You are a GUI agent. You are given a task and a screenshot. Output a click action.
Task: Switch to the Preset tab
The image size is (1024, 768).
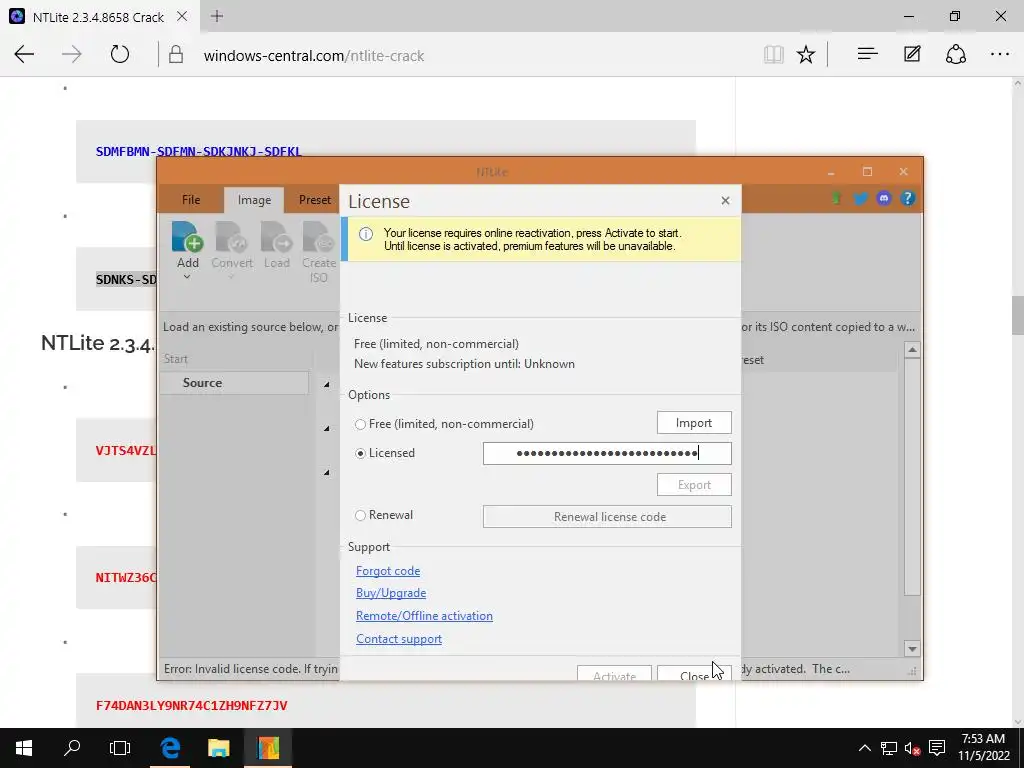click(x=314, y=200)
